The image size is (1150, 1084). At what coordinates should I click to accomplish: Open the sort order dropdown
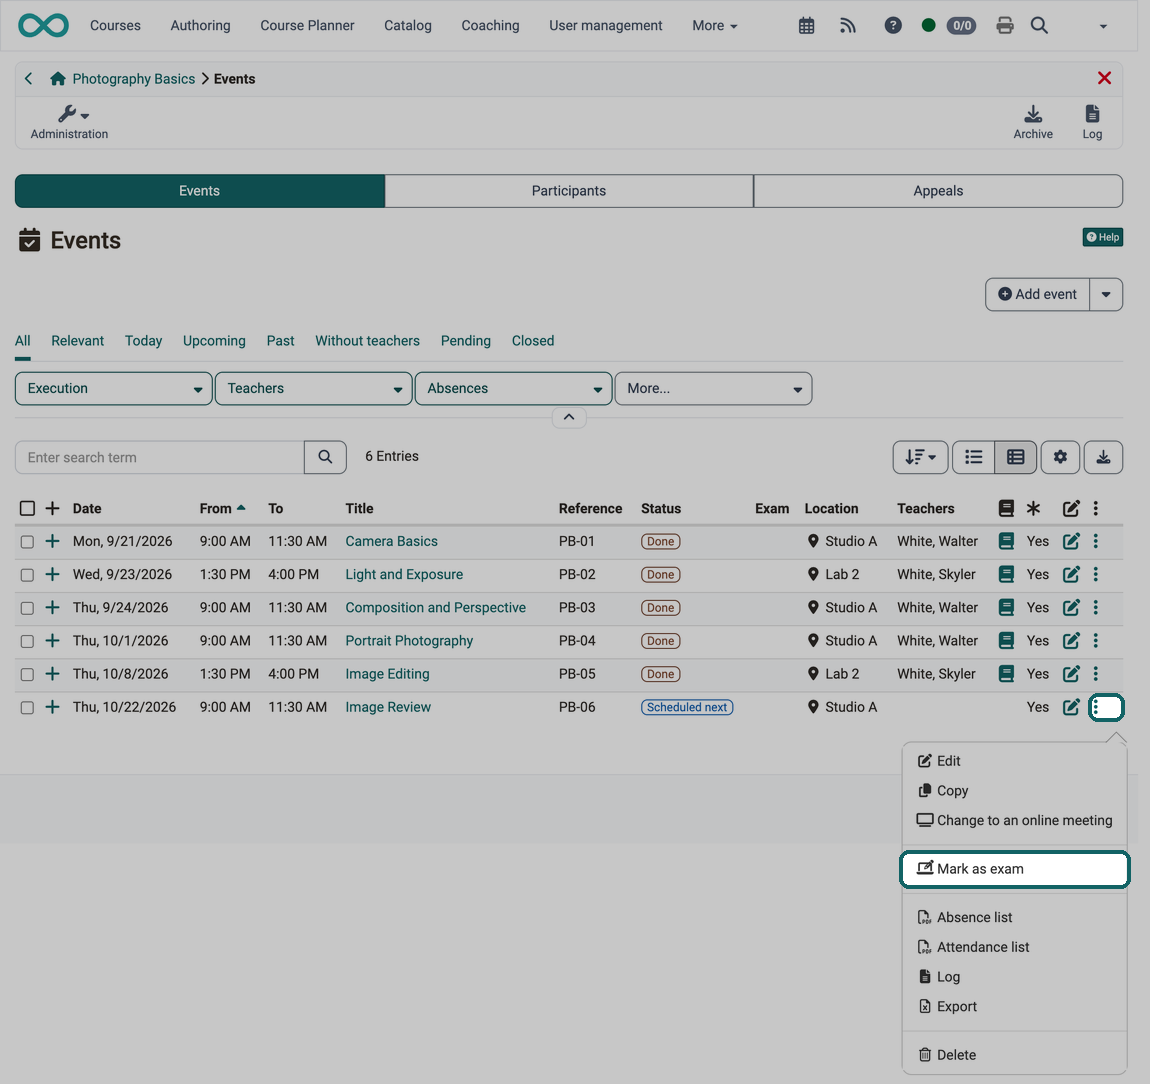[x=920, y=457]
